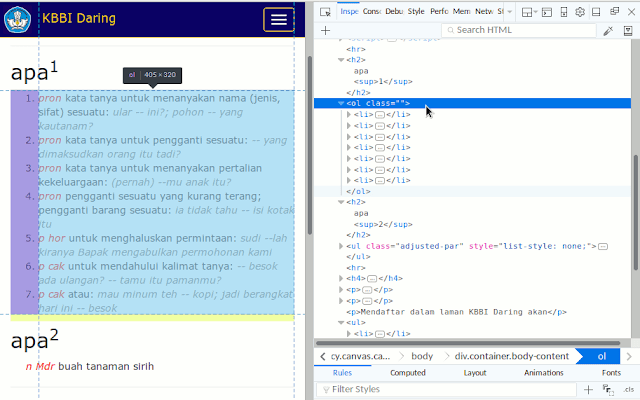
Task: Grab a color with the eyedropper icon
Action: pos(608,31)
